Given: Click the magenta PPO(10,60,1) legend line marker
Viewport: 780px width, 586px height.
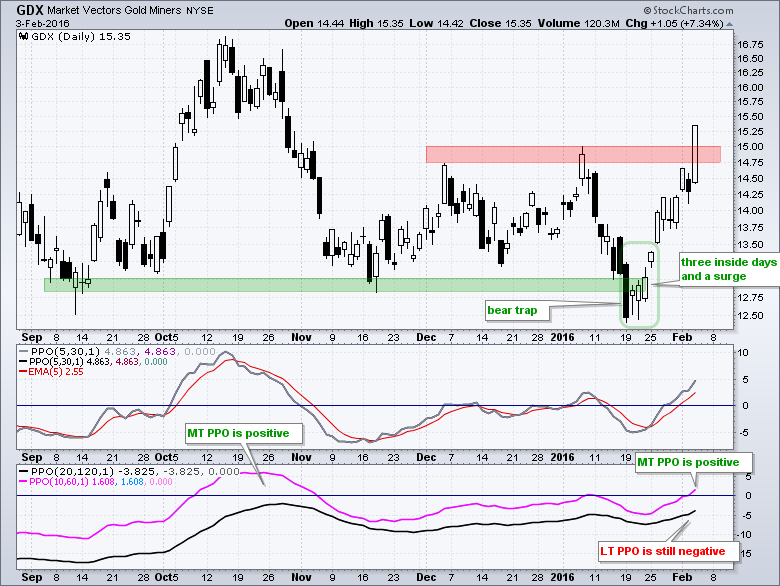Looking at the screenshot, I should pos(23,482).
